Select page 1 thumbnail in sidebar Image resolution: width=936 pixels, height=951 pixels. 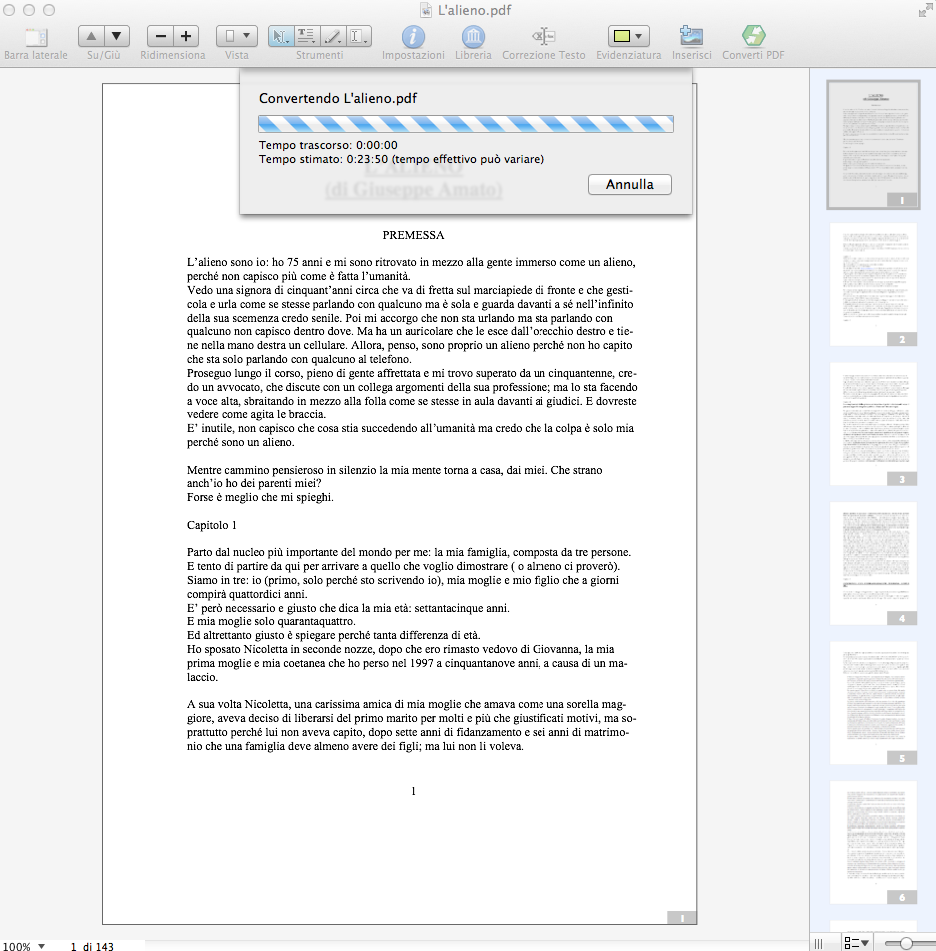(x=874, y=145)
